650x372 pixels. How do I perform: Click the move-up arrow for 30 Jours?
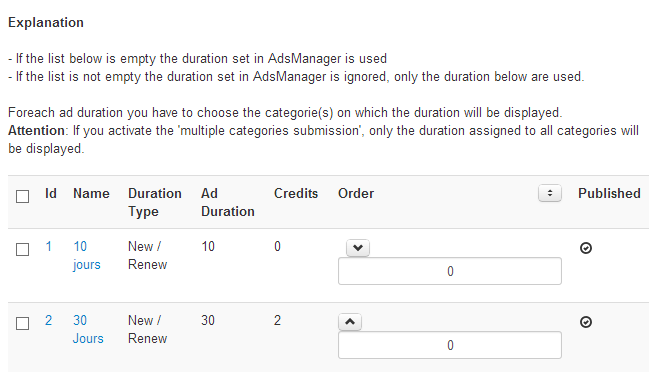350,322
